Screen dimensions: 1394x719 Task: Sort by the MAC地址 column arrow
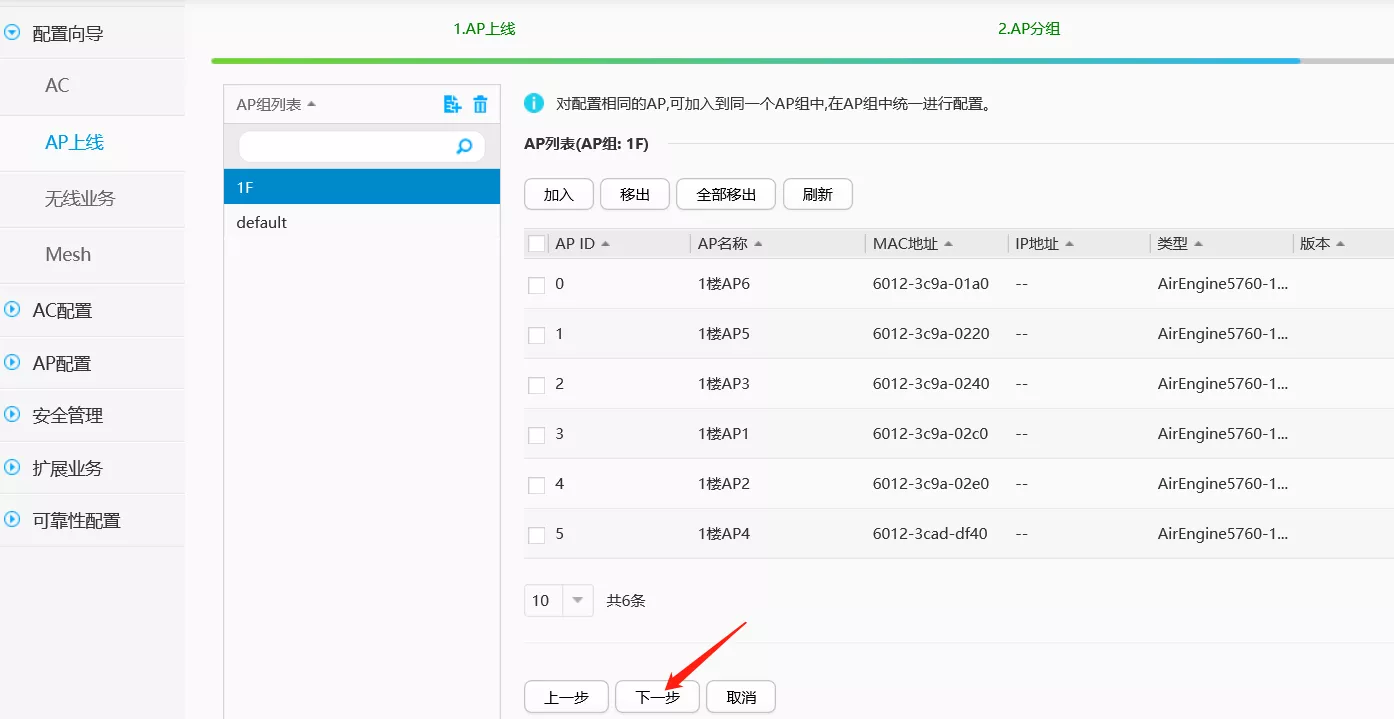tap(948, 244)
